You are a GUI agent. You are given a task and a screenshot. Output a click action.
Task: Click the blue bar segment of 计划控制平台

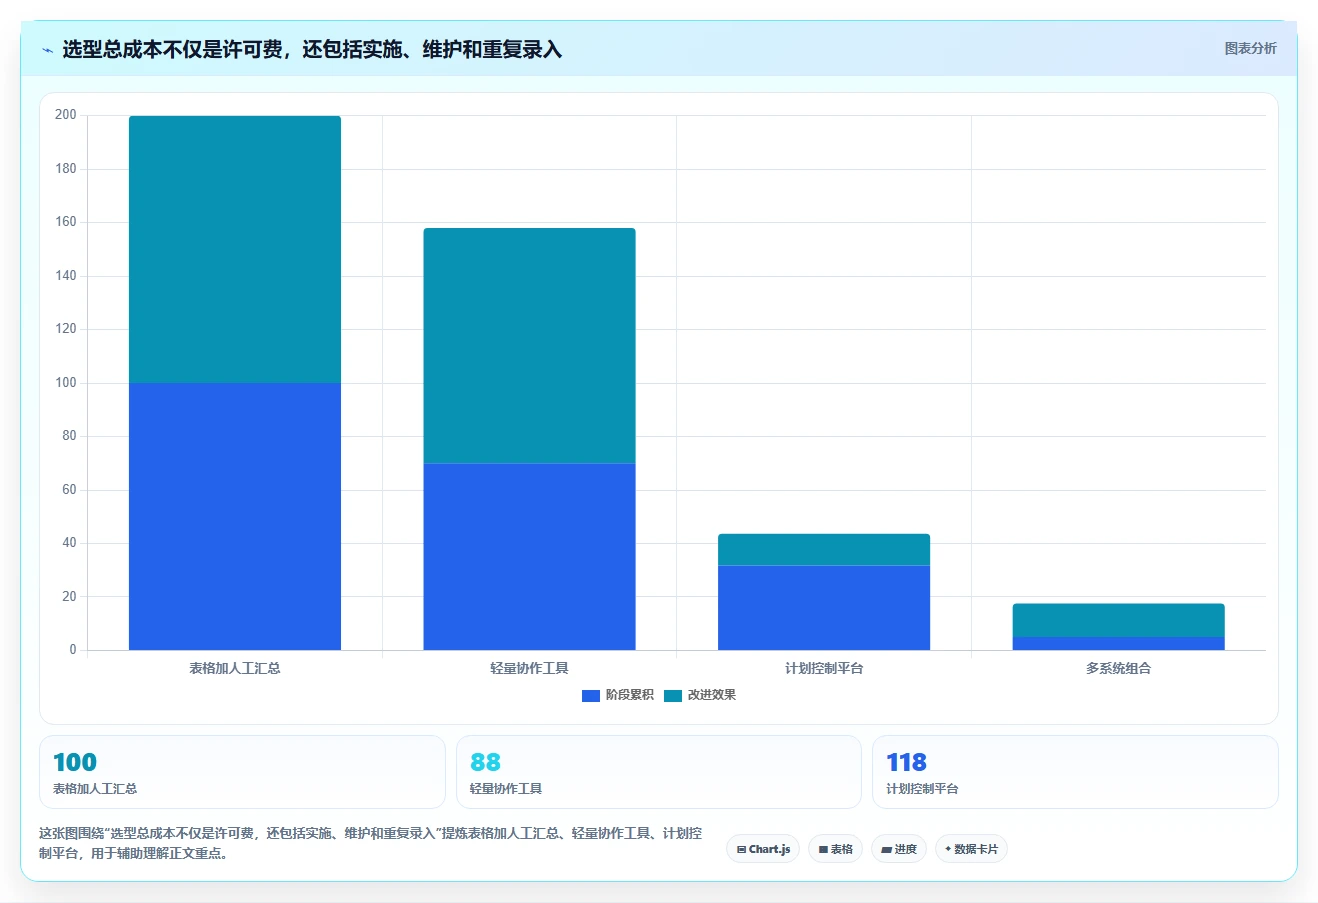[x=824, y=608]
